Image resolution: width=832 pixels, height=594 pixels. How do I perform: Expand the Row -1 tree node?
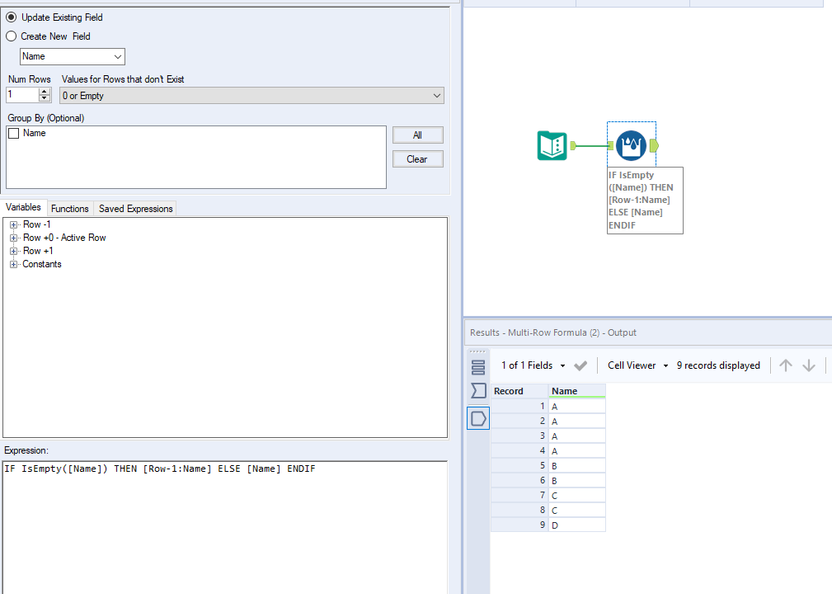(14, 225)
